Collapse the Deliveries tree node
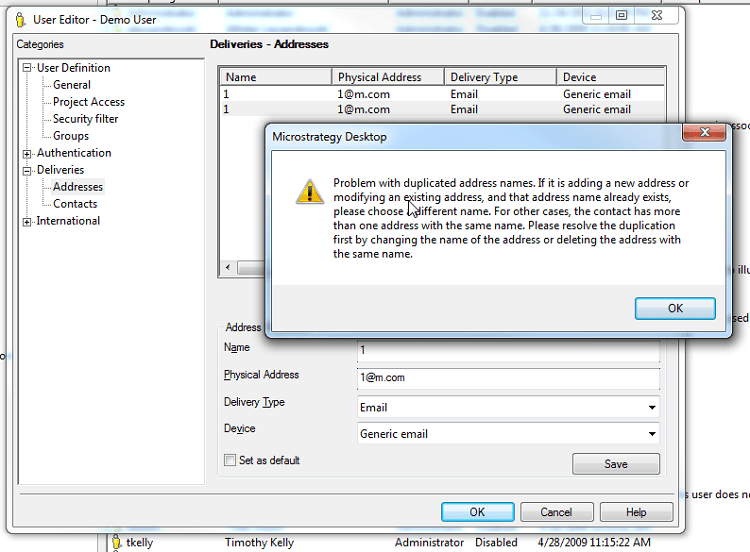This screenshot has width=750, height=552. [27, 170]
